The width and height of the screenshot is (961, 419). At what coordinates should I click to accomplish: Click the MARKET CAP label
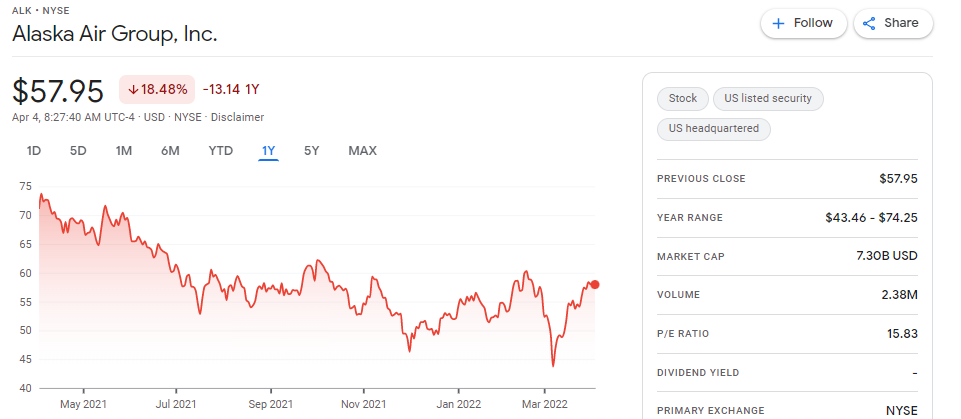pos(691,256)
